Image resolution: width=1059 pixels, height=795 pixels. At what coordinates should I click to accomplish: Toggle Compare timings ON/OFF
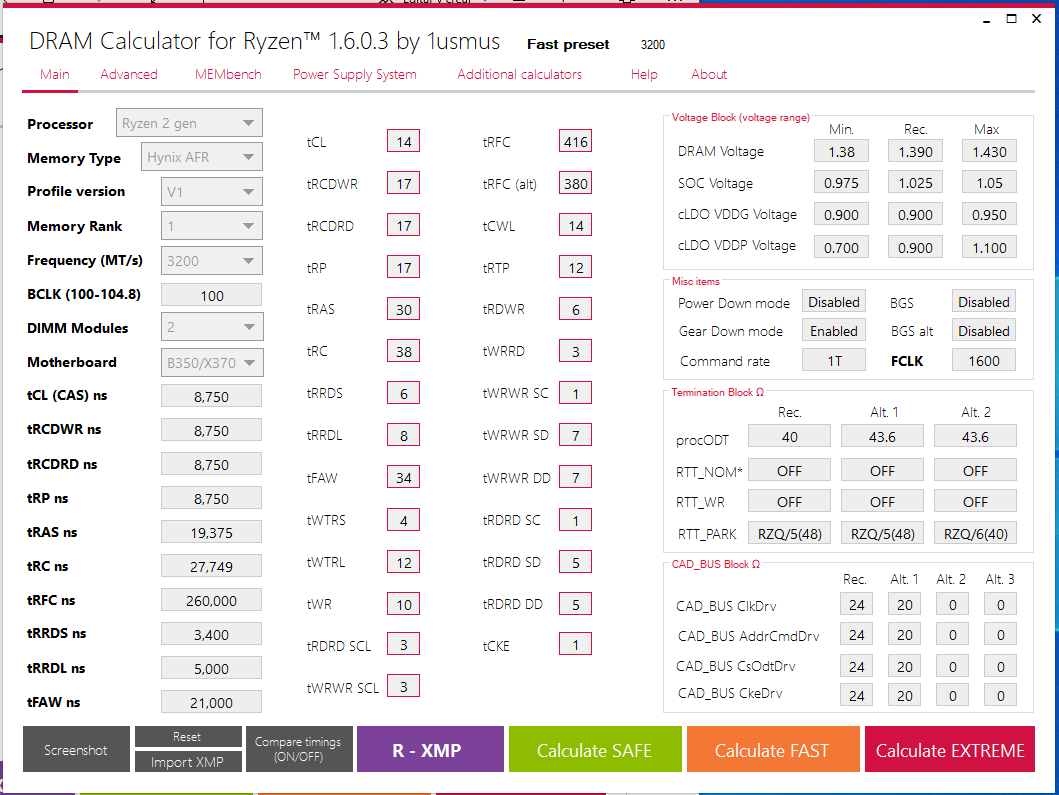(x=298, y=750)
